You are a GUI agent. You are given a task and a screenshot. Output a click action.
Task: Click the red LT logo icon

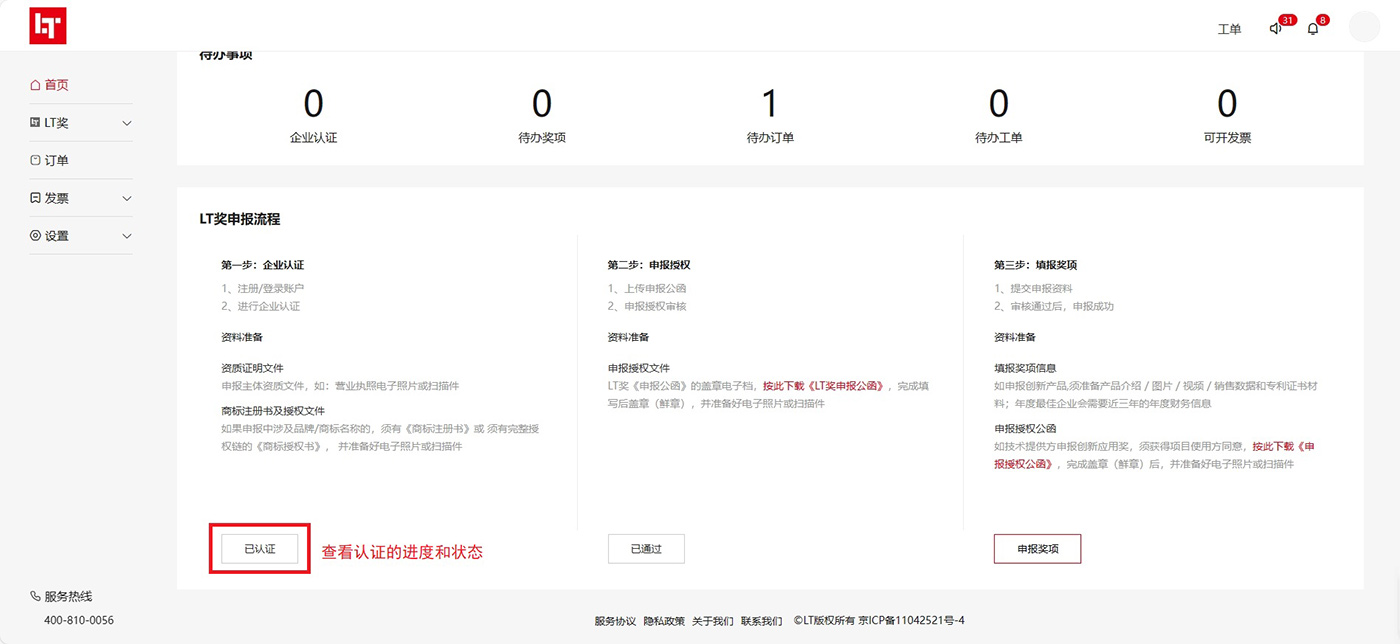48,26
